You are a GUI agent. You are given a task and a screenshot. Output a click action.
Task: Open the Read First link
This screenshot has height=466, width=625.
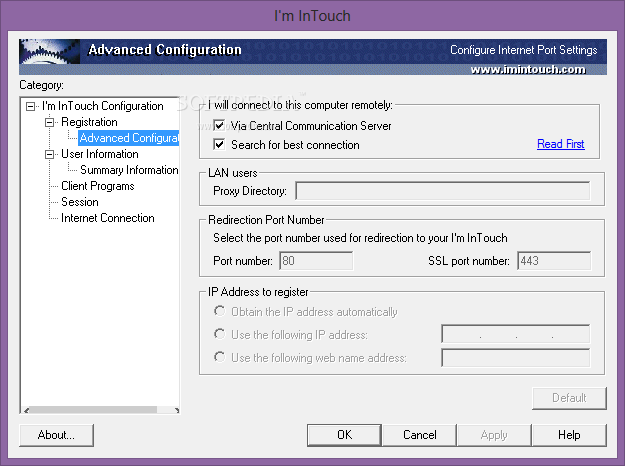pos(561,144)
